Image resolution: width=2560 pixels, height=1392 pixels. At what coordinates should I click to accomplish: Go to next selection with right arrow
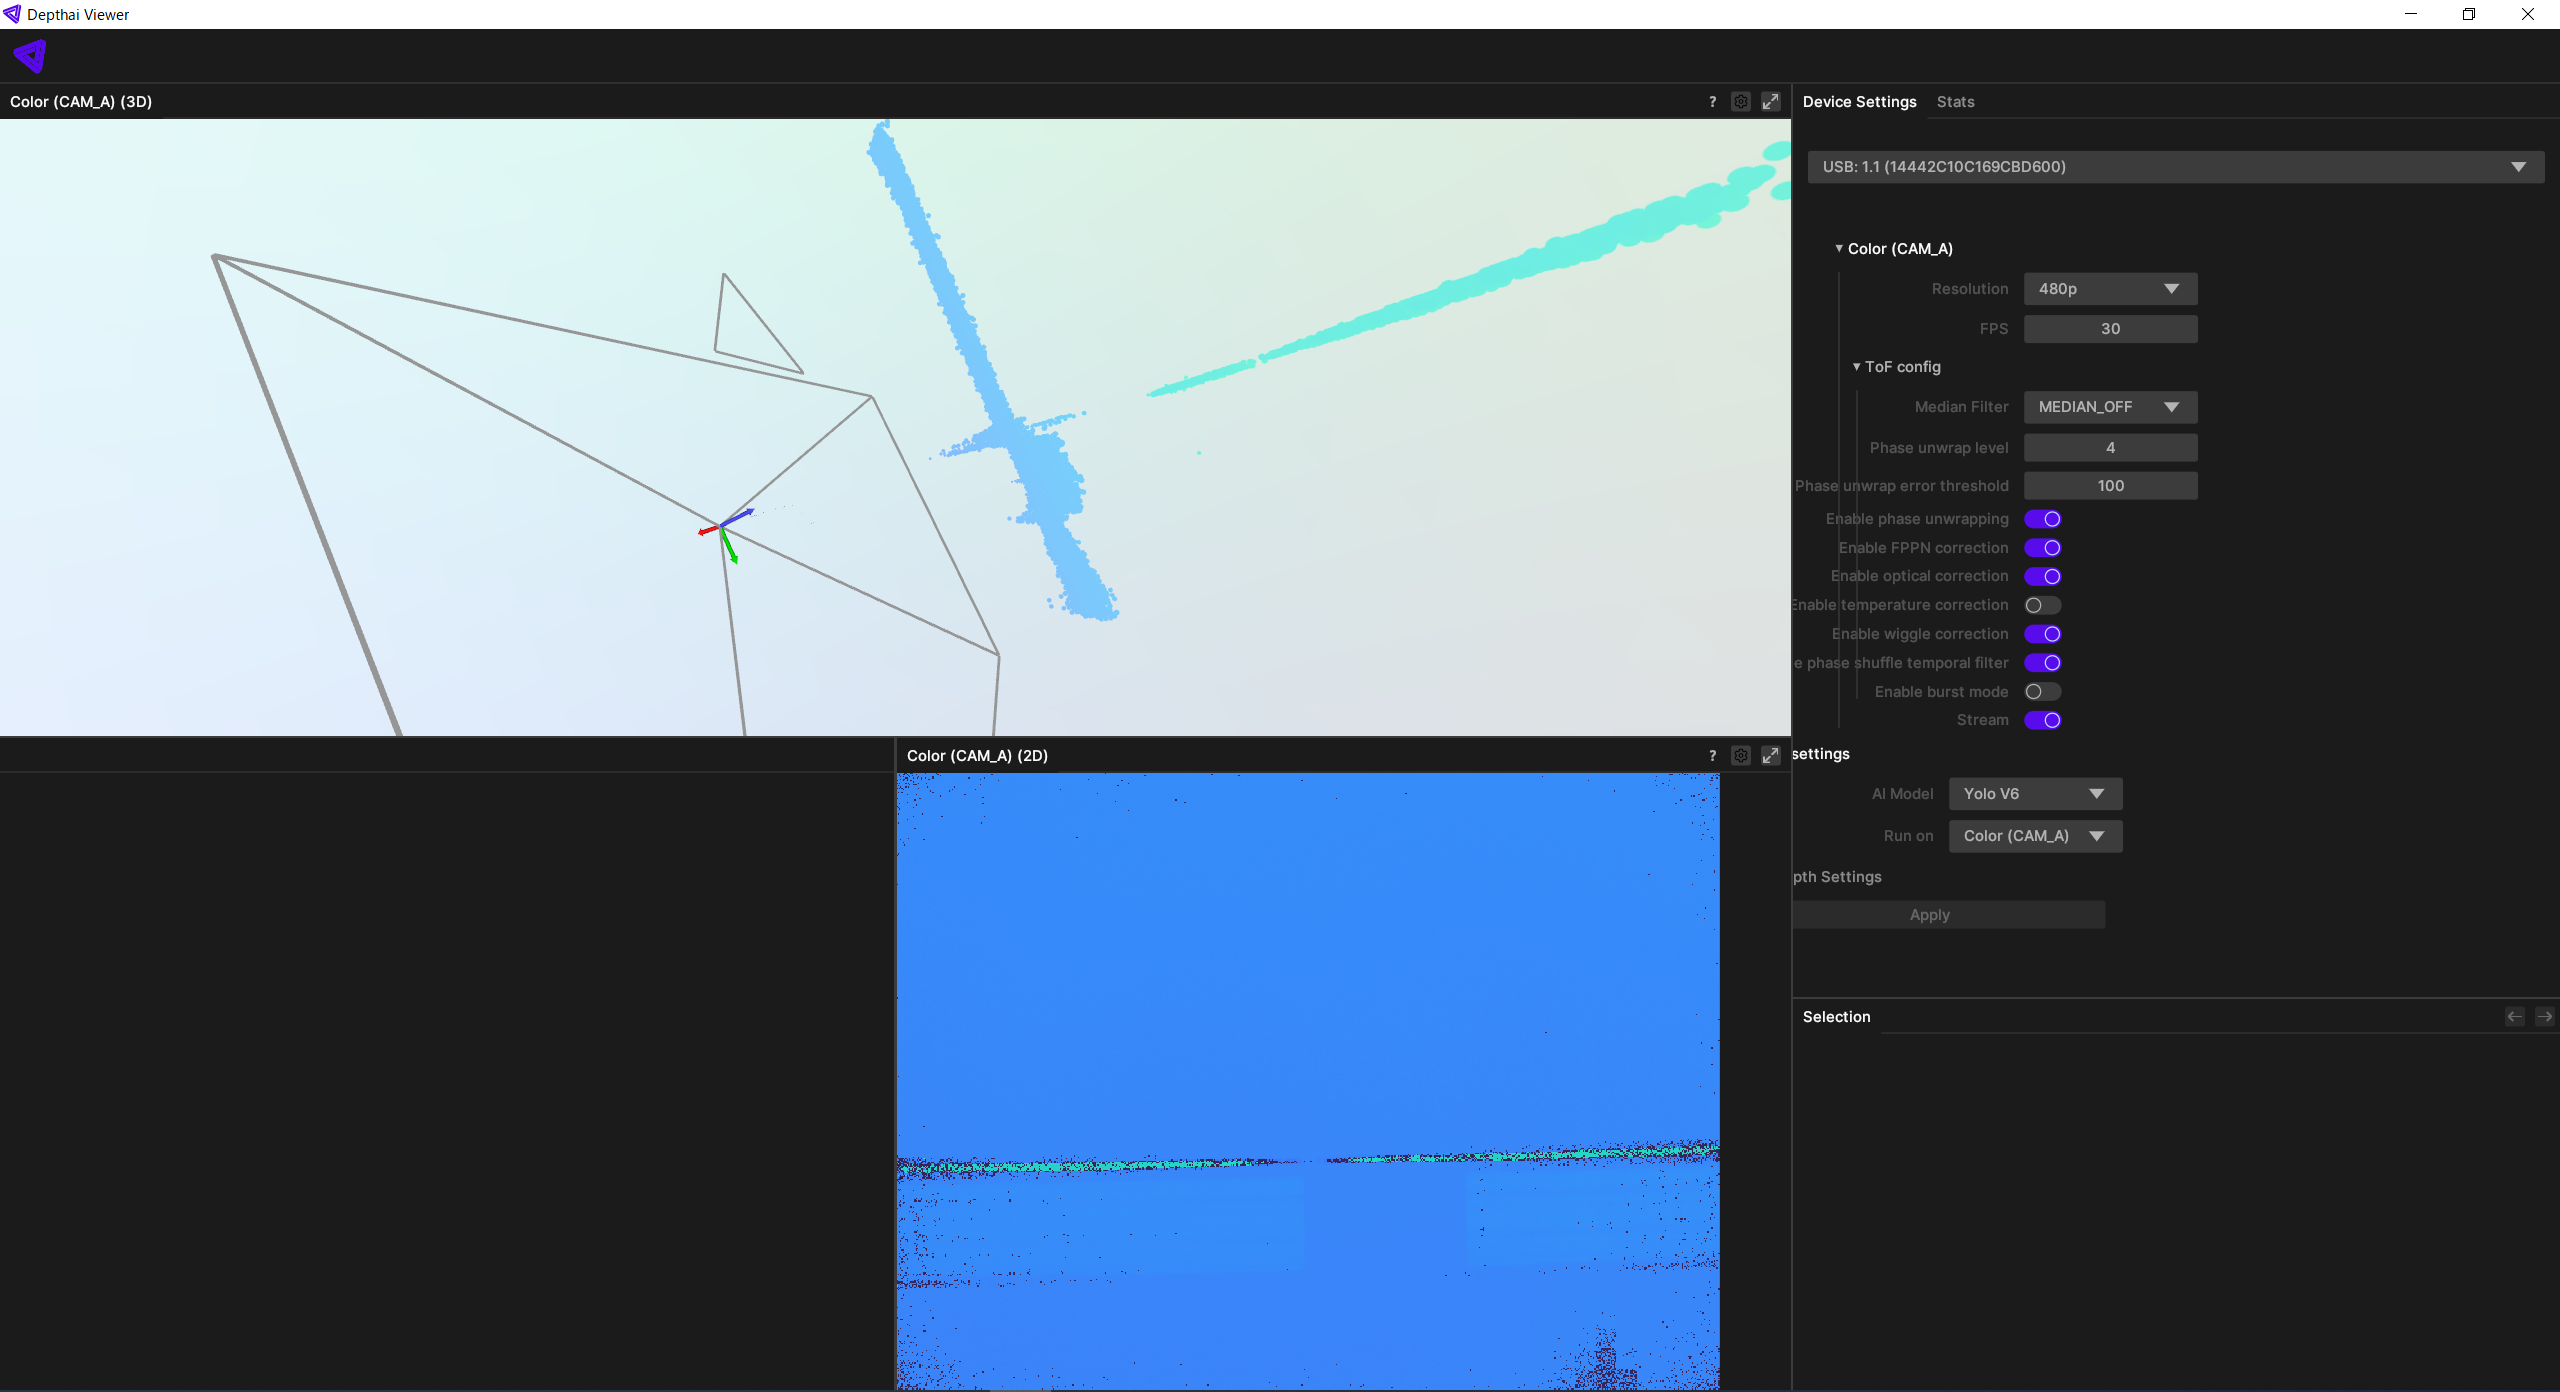(x=2544, y=1017)
